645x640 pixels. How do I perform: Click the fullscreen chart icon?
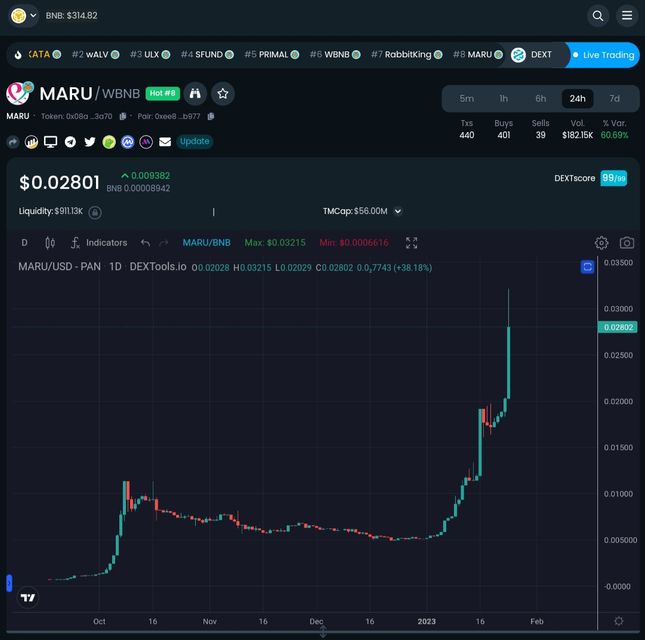(x=411, y=243)
